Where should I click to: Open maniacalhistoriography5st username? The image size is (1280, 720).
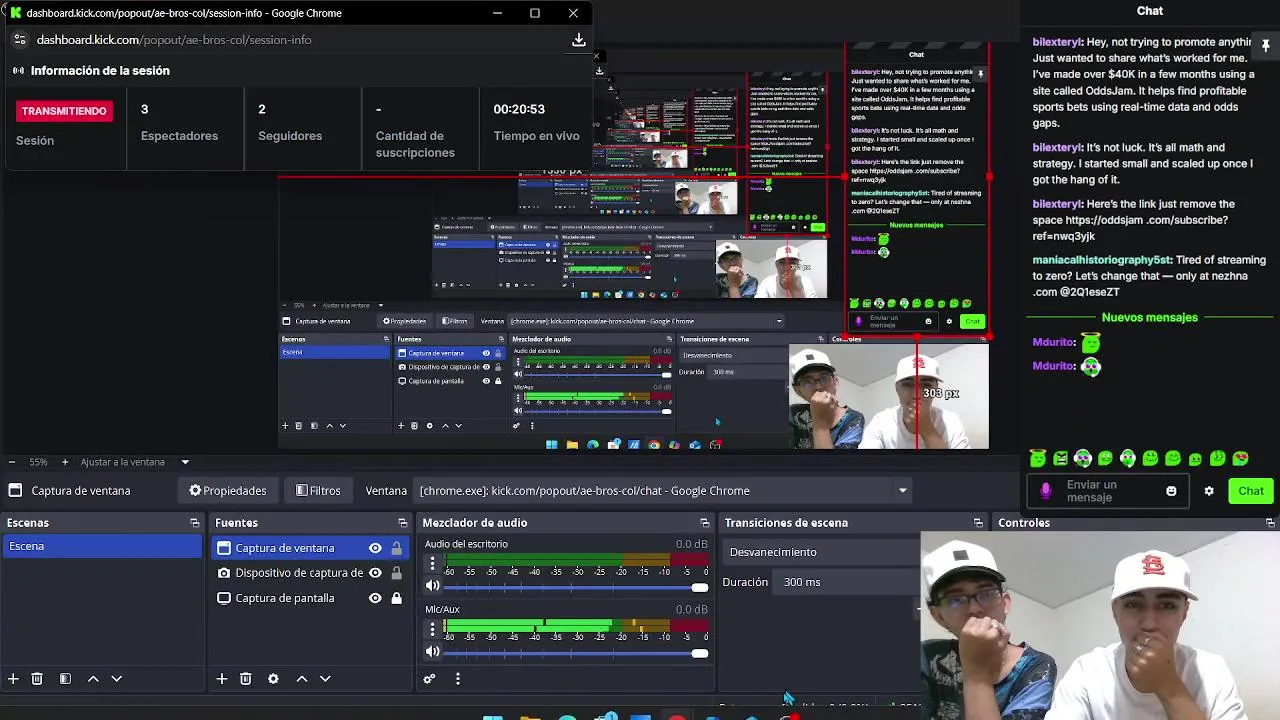1102,260
